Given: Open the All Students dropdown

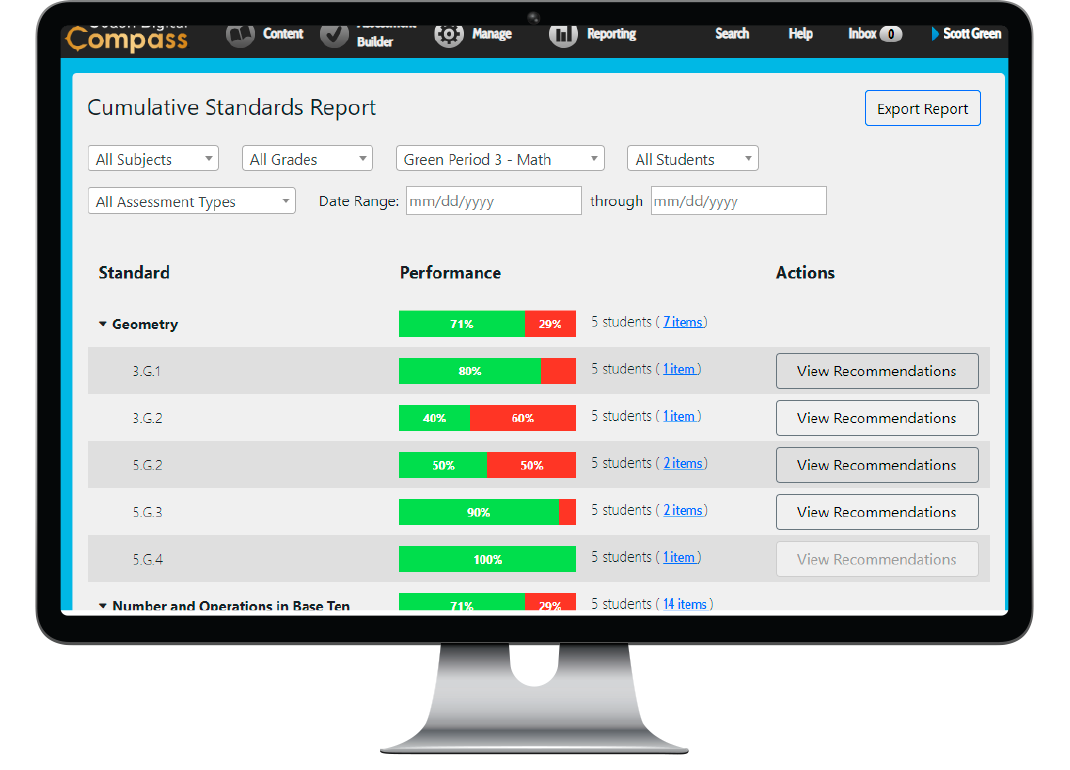Looking at the screenshot, I should (x=692, y=158).
